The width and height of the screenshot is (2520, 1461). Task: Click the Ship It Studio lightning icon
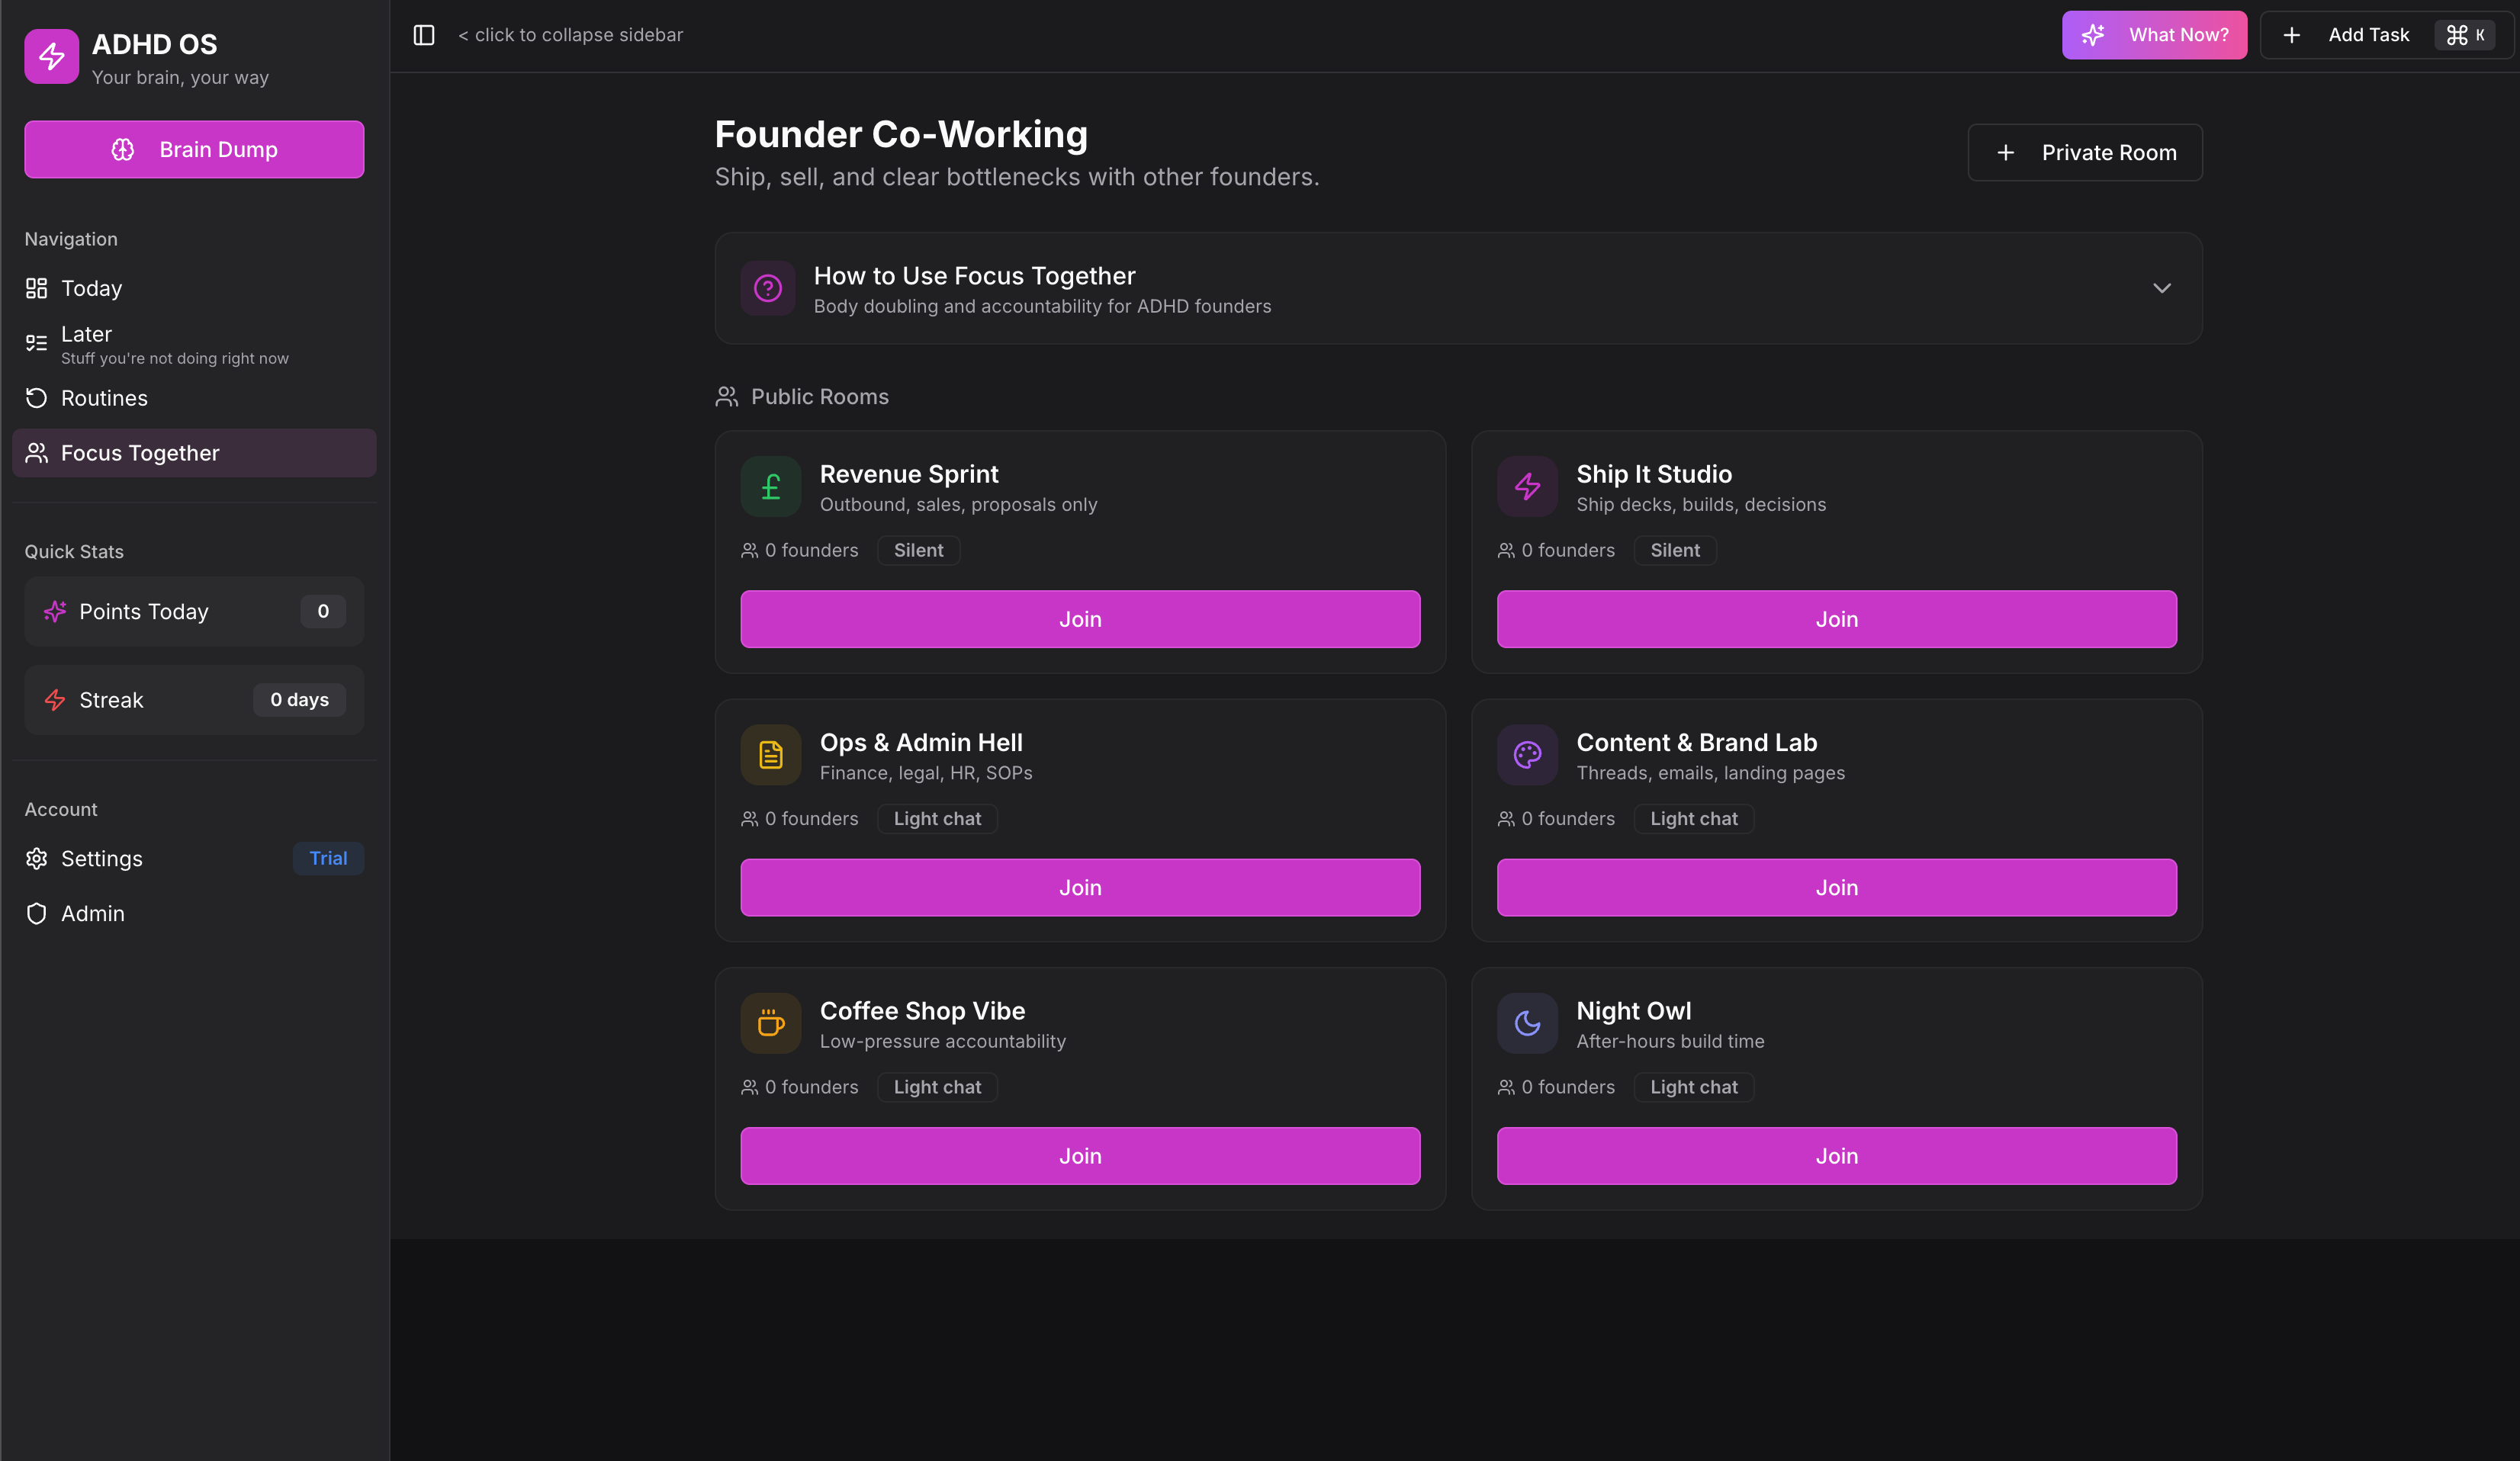tap(1527, 487)
